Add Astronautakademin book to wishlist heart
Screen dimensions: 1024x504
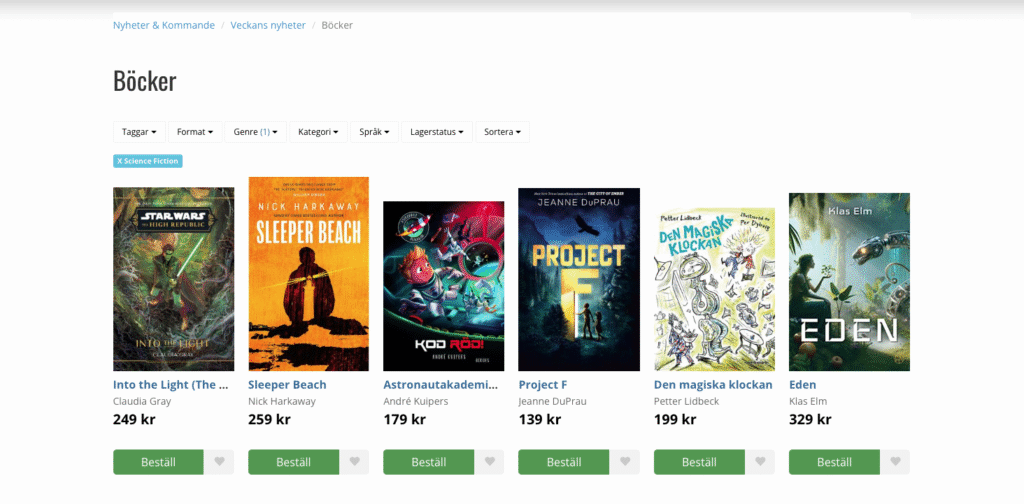tap(490, 462)
